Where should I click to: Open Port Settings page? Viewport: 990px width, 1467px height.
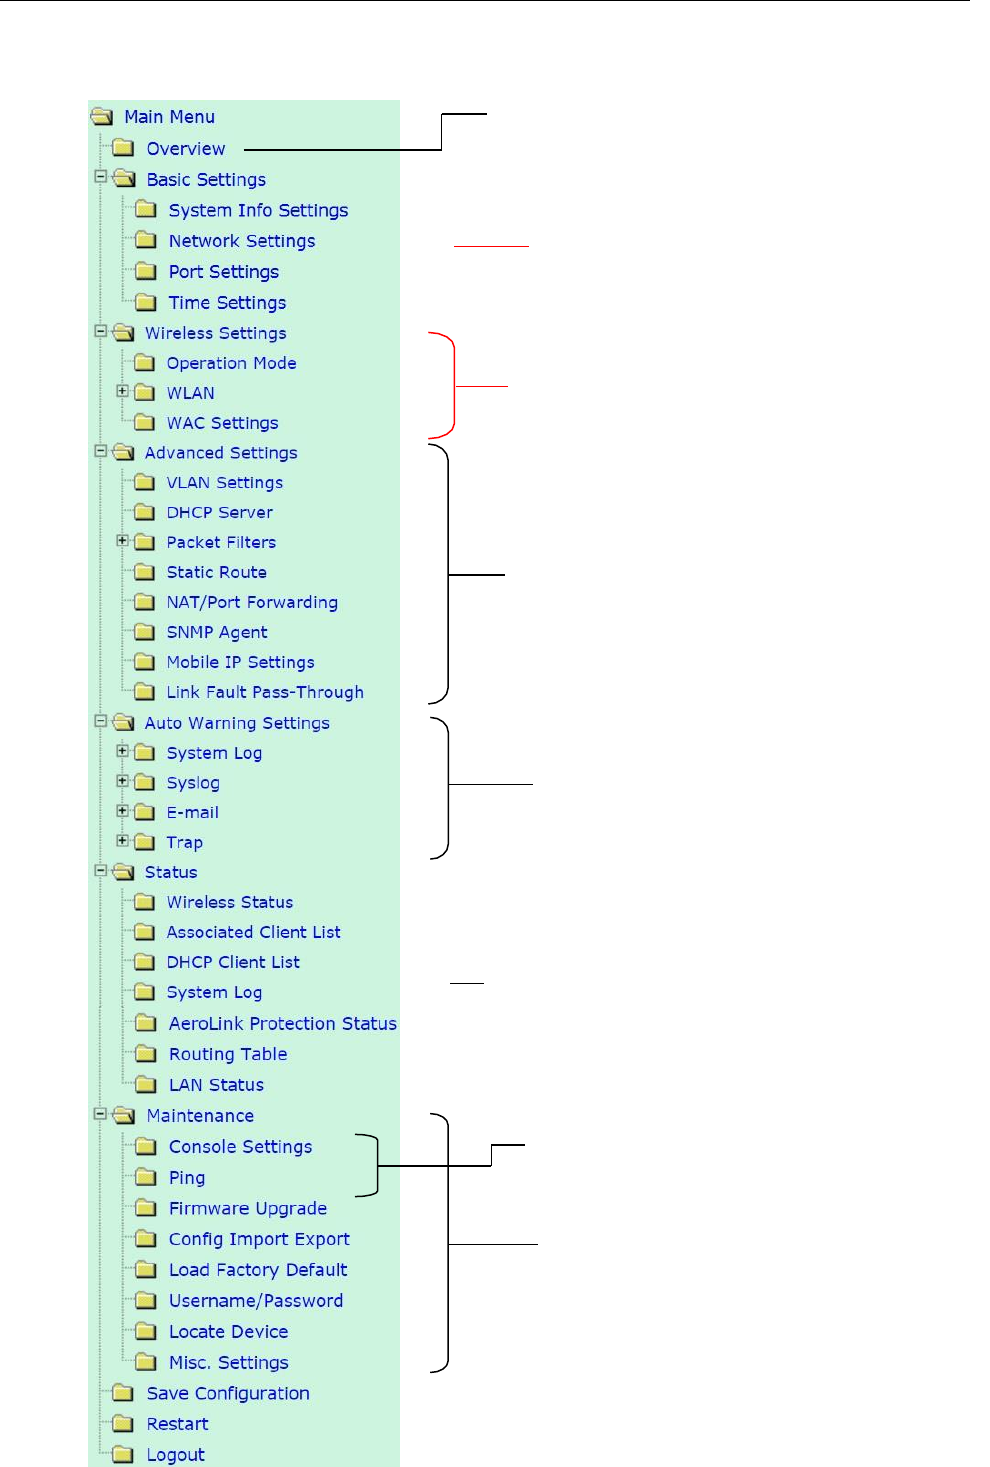[224, 272]
